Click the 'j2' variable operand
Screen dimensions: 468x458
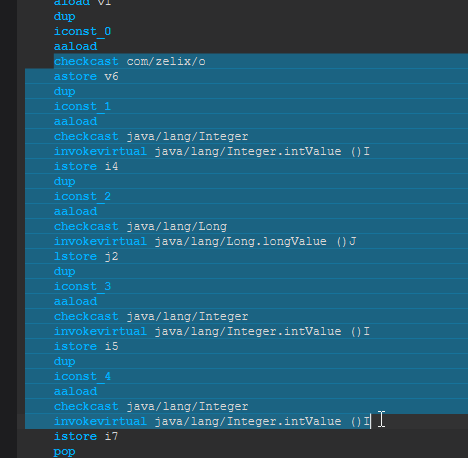111,256
